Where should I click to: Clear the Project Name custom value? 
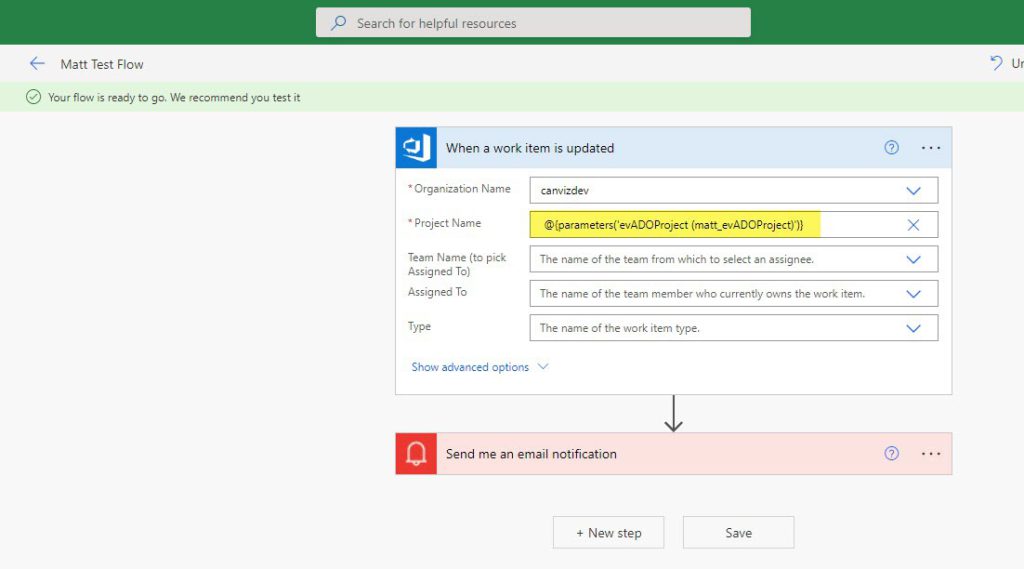click(913, 225)
